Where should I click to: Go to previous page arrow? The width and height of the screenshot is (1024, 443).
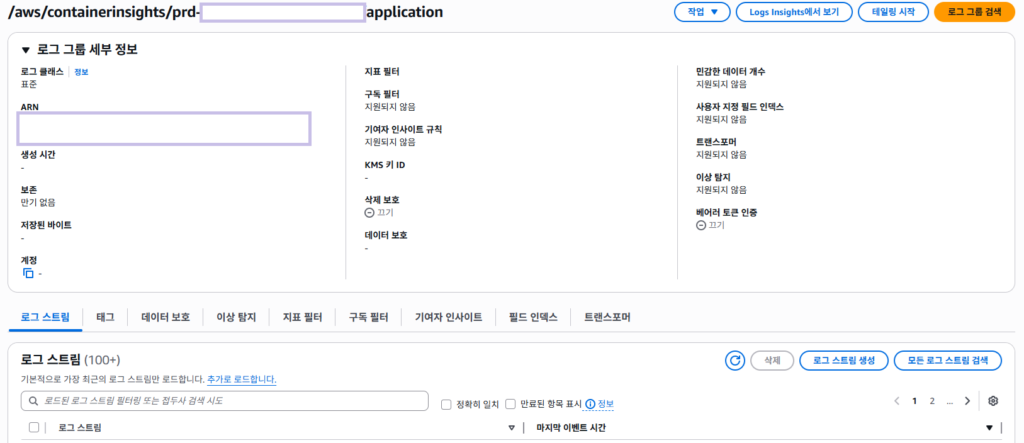pos(897,401)
